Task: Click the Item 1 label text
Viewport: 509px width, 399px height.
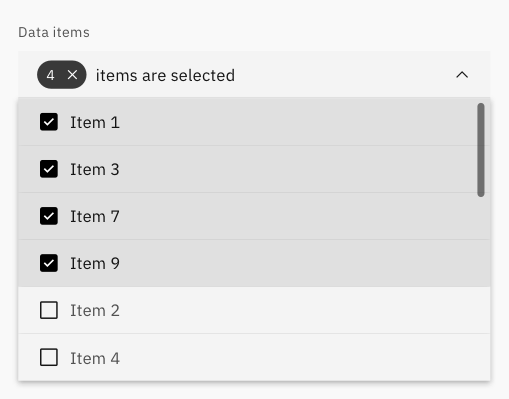Action: point(95,122)
